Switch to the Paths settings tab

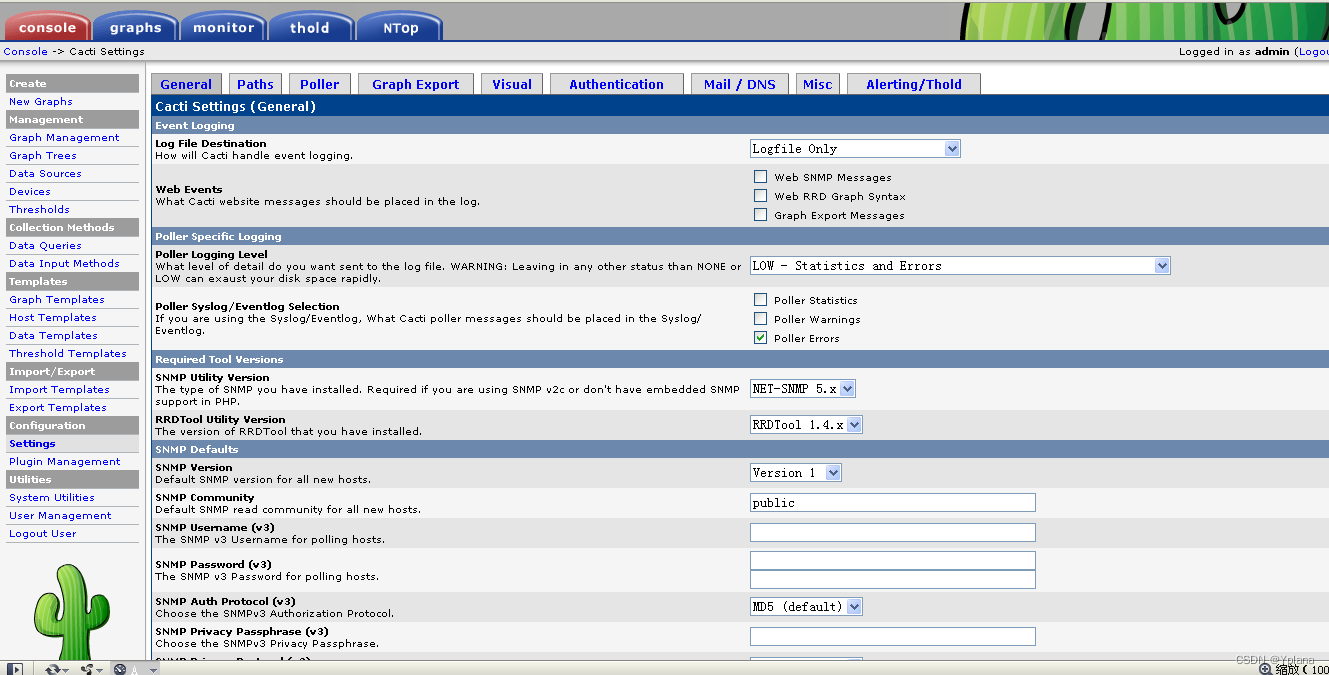coord(255,84)
